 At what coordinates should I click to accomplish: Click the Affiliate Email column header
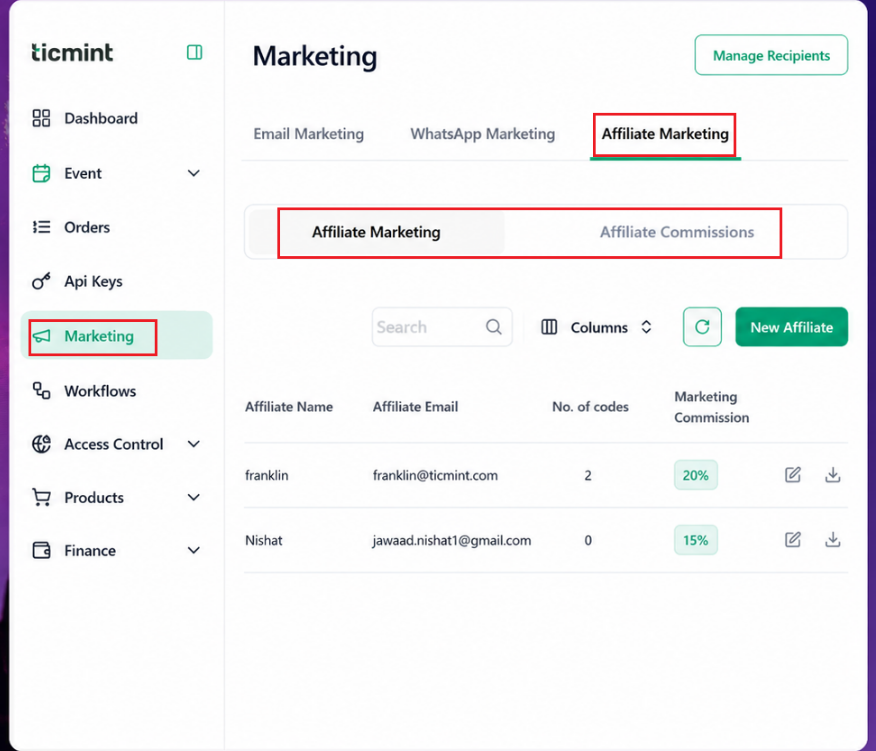416,407
